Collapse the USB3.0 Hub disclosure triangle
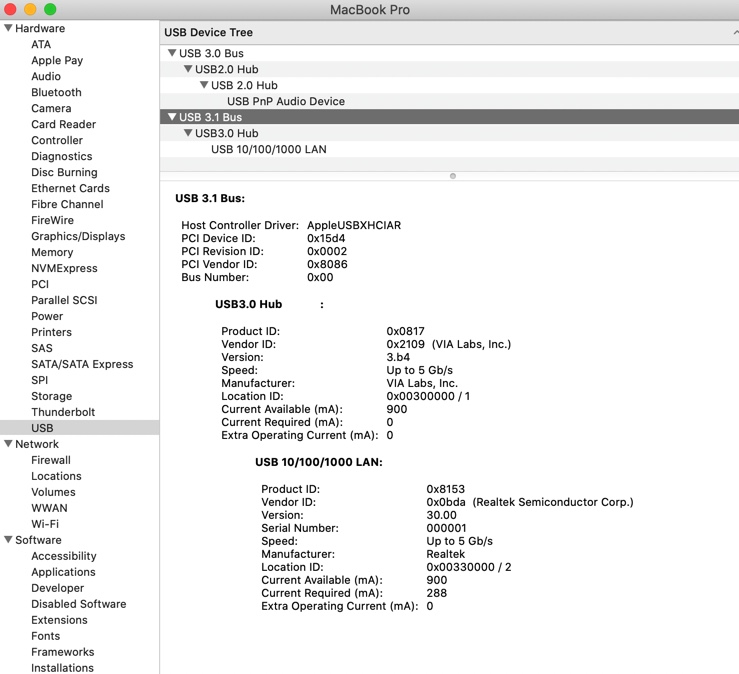Viewport: 739px width, 674px height. click(188, 133)
